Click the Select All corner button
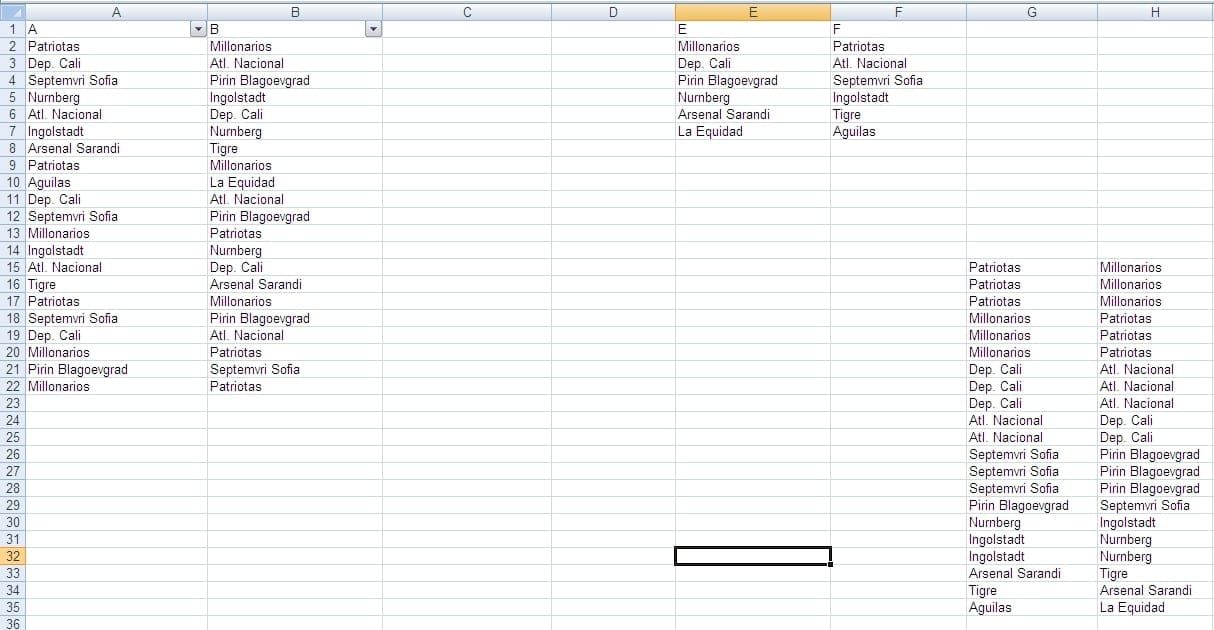Screen dimensions: 1214x630 click(x=12, y=12)
